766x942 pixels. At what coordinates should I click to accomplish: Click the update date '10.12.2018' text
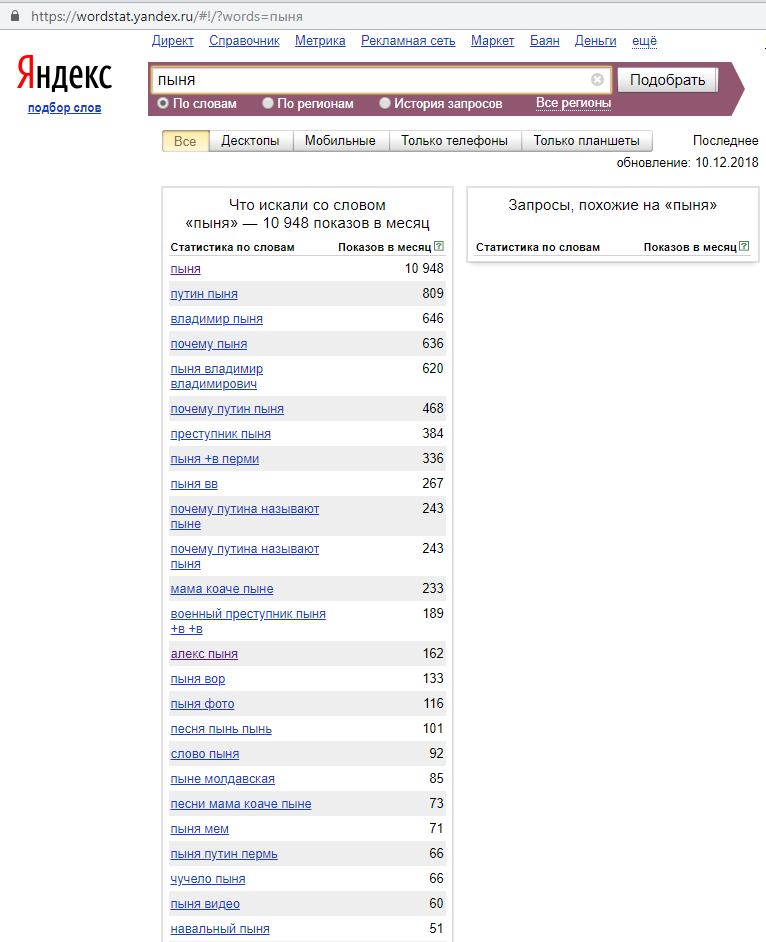pos(727,163)
